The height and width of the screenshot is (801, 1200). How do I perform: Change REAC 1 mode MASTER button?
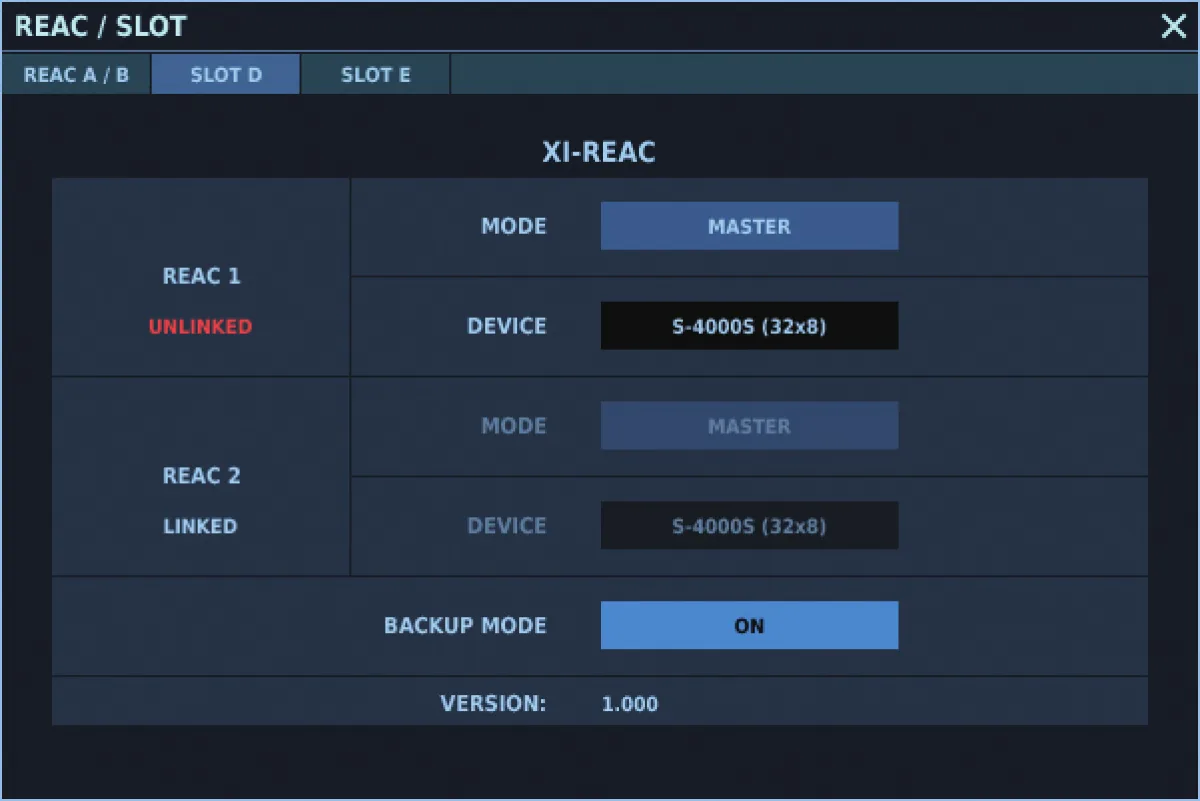749,226
